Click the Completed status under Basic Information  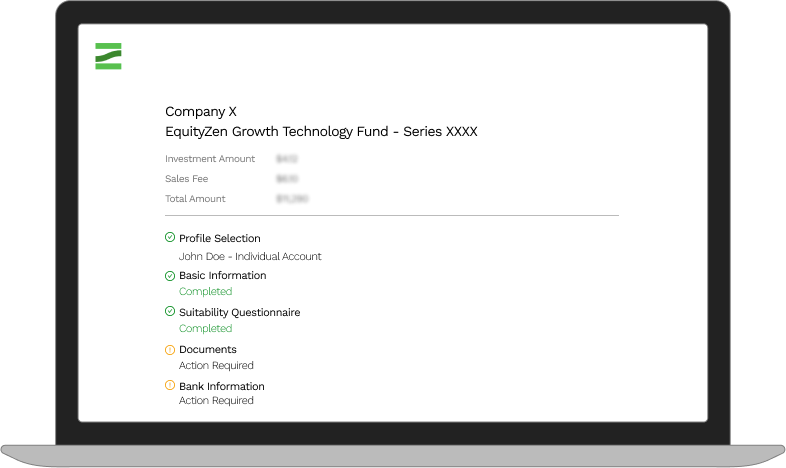(205, 292)
